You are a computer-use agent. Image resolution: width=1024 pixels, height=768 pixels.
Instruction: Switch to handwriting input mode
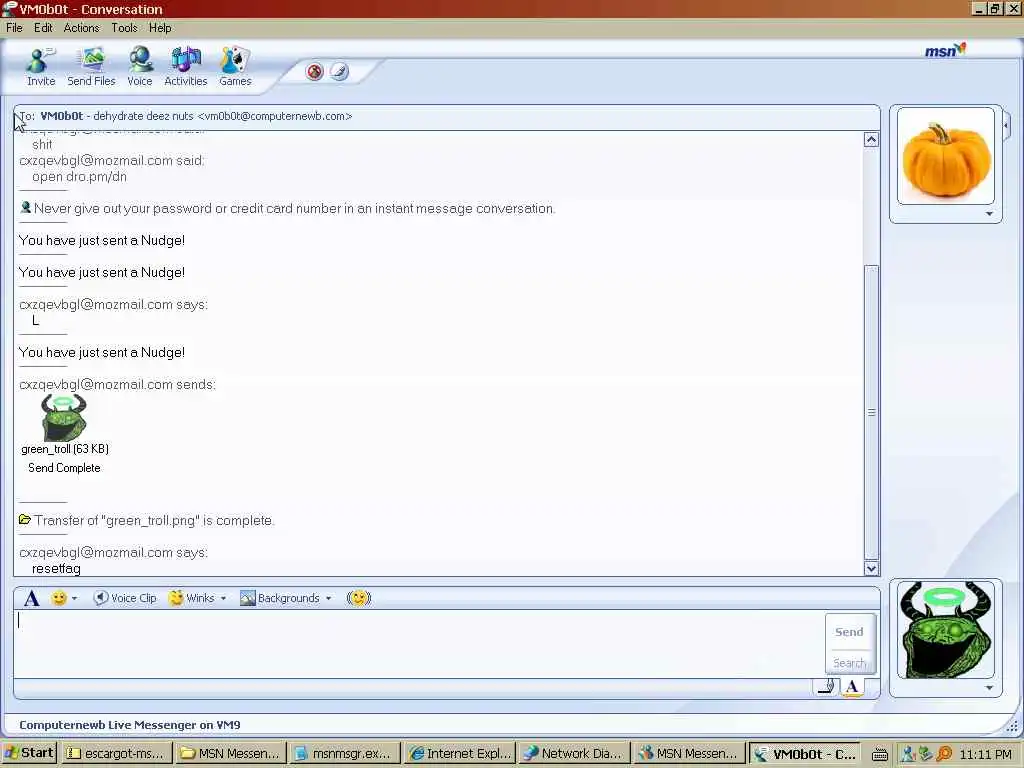tap(826, 686)
